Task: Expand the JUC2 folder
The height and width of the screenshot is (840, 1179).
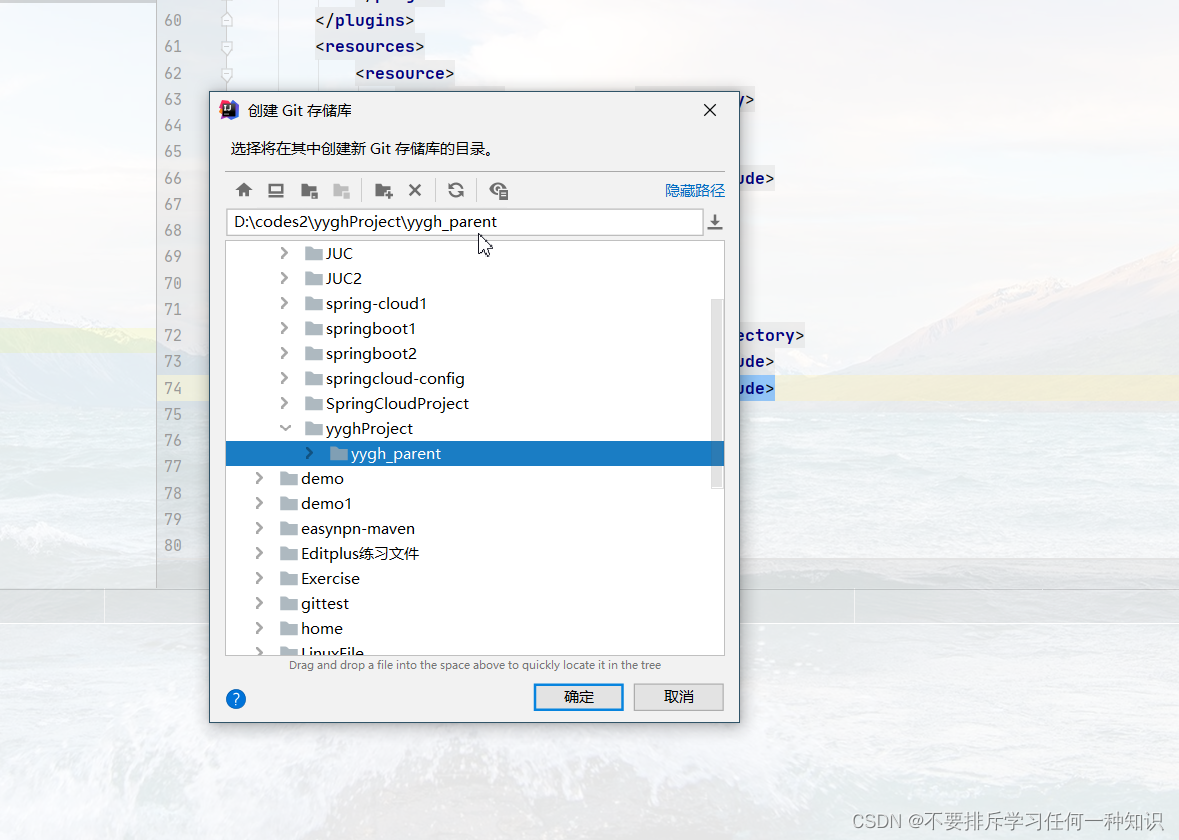Action: (x=284, y=278)
